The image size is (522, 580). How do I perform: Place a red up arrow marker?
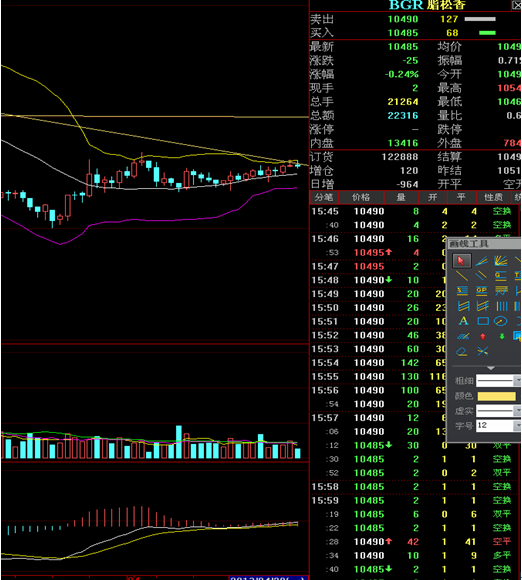point(482,336)
